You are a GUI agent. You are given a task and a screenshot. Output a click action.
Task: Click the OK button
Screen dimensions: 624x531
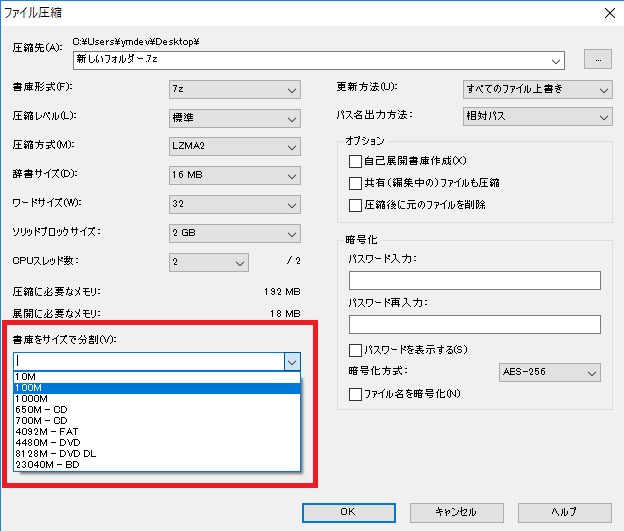coord(346,511)
